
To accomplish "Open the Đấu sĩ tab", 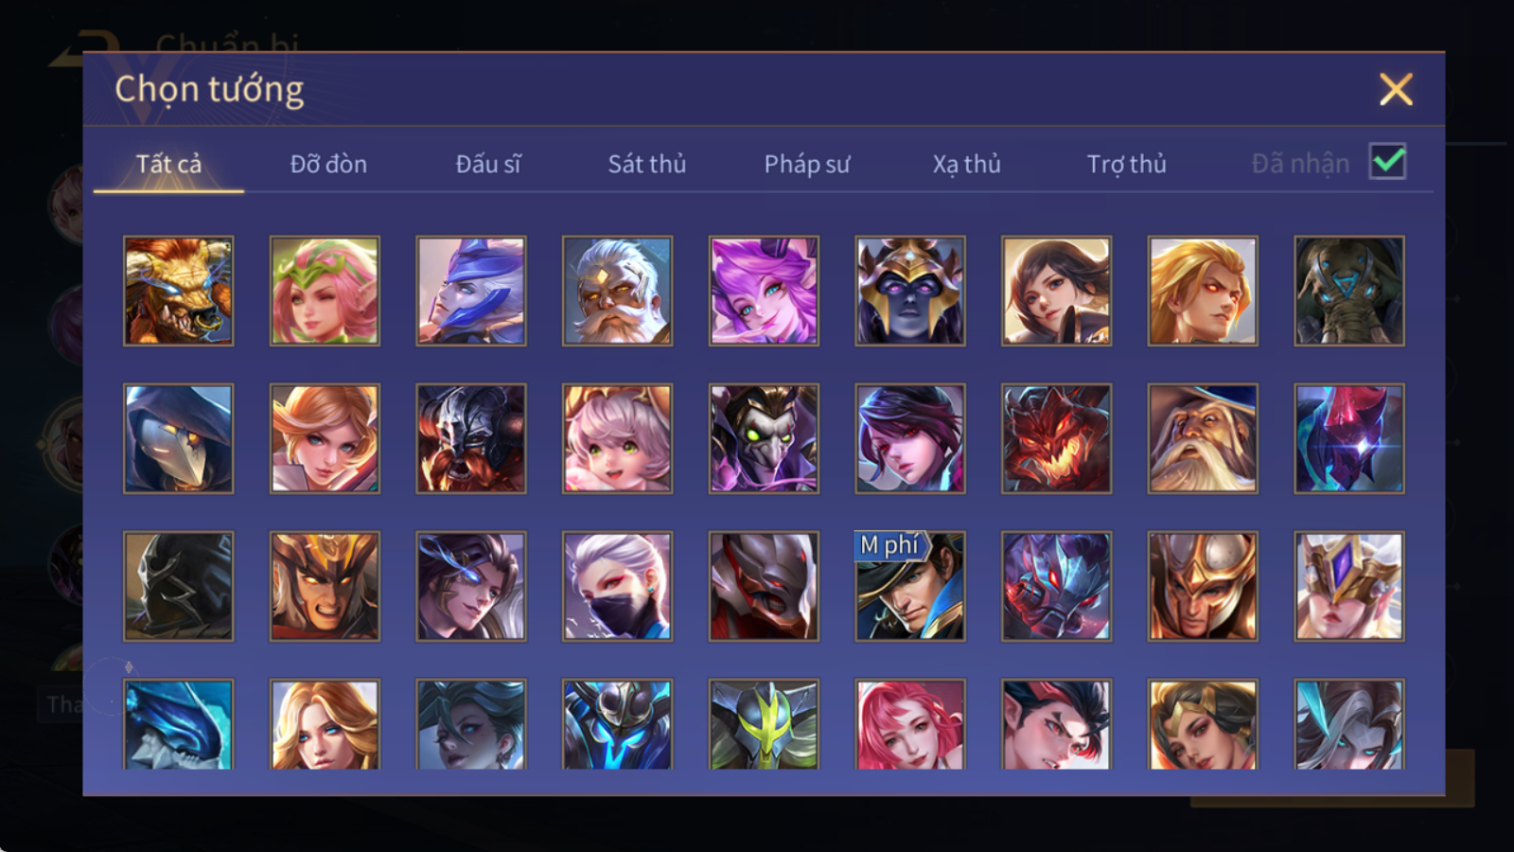I will point(488,164).
